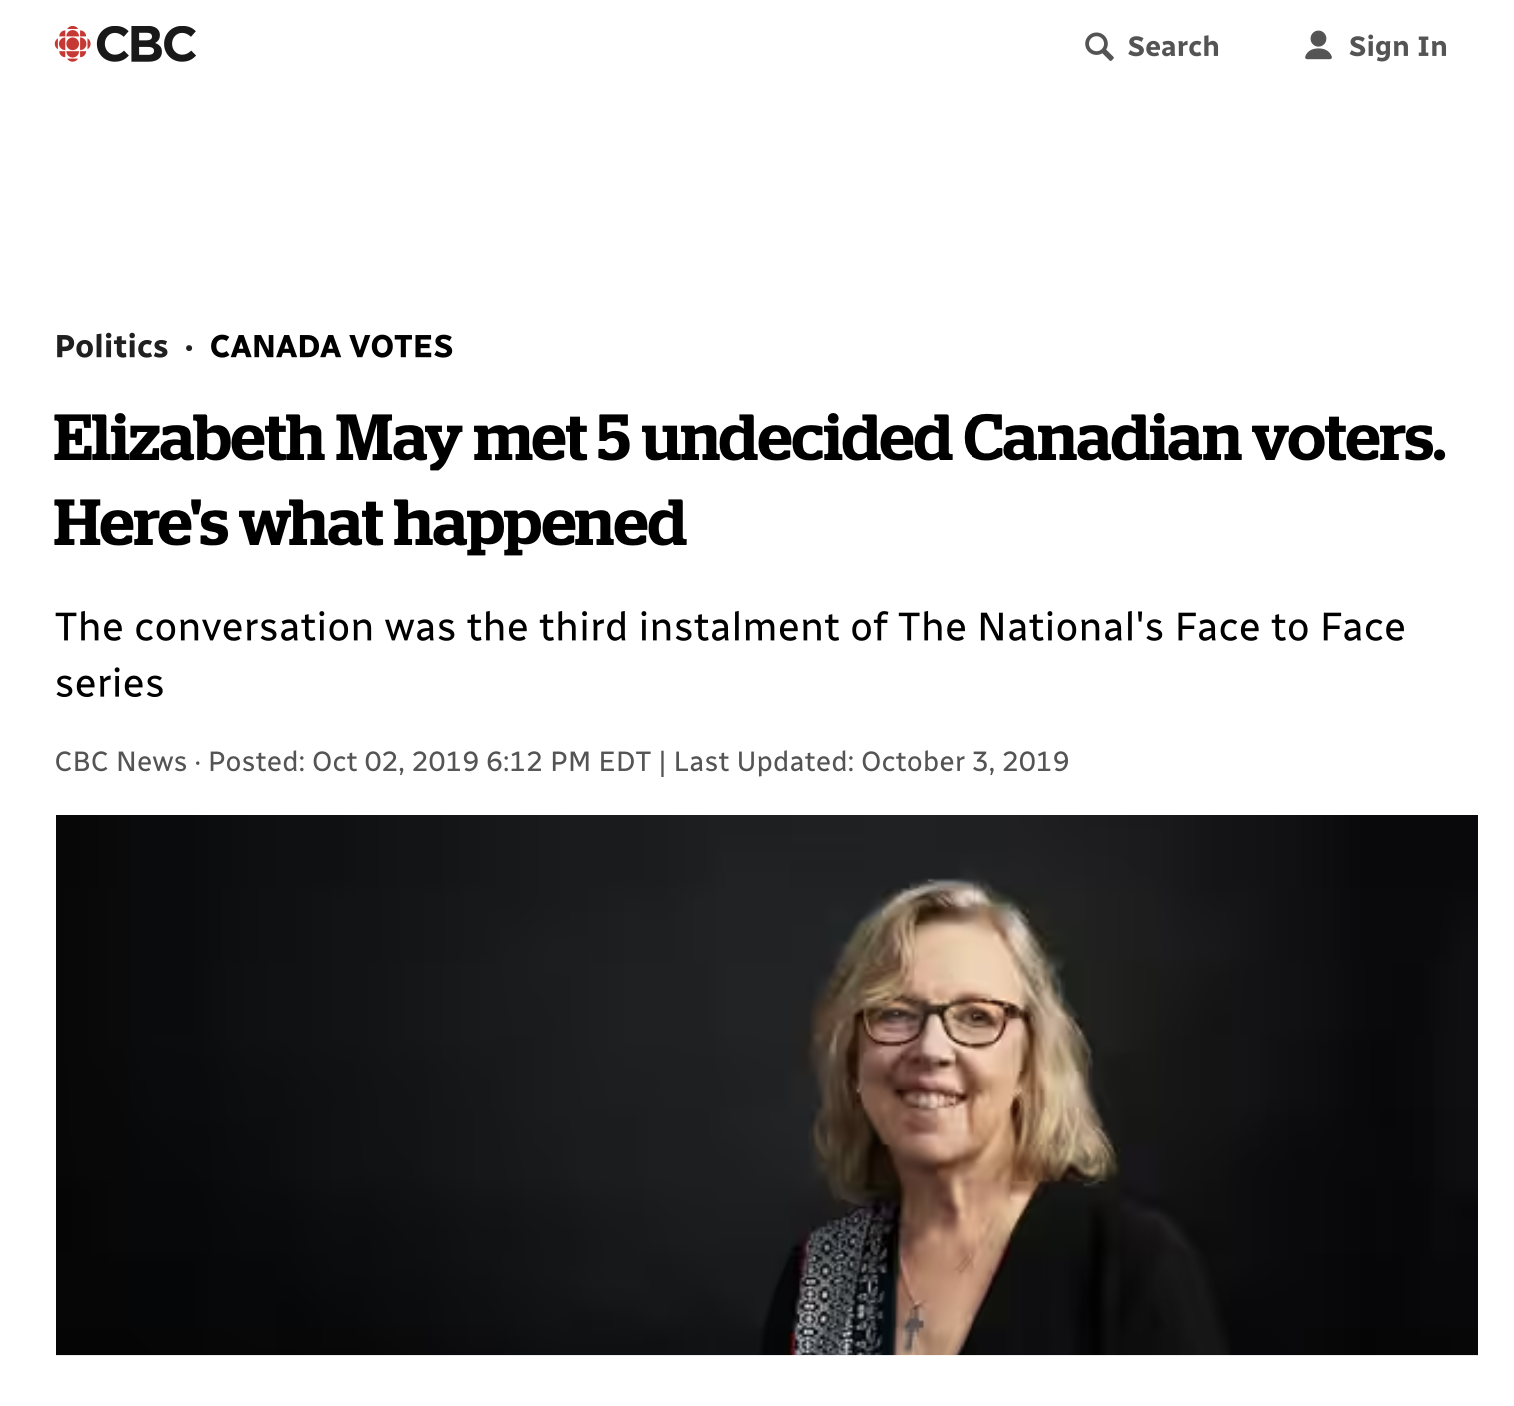Click the Last Updated October 3, 2019 text
The width and height of the screenshot is (1514, 1406).
click(871, 762)
